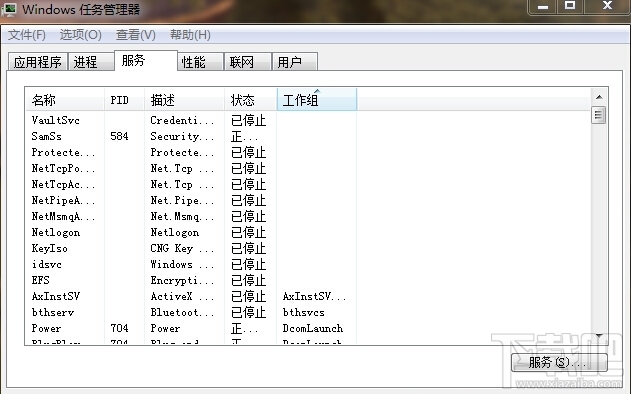Screen dimensions: 631x394
Task: Open the 查看(V) menu
Action: click(135, 35)
